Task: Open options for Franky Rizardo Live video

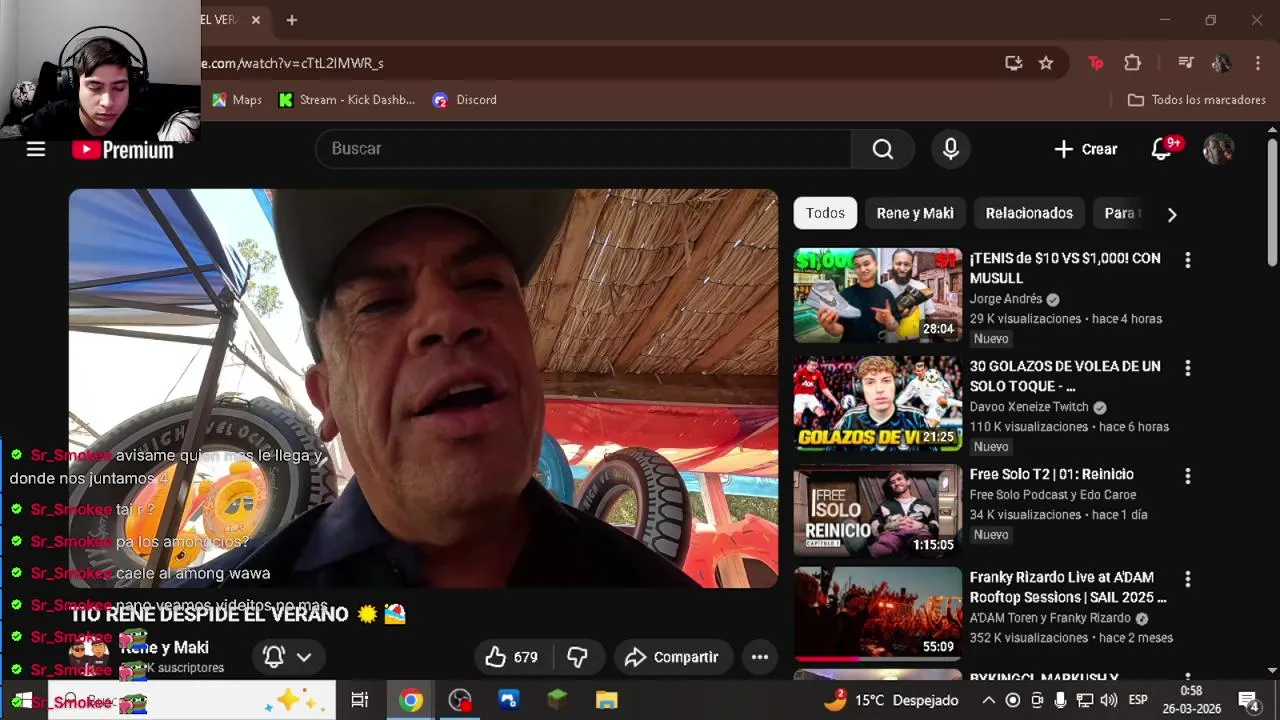Action: pyautogui.click(x=1187, y=579)
